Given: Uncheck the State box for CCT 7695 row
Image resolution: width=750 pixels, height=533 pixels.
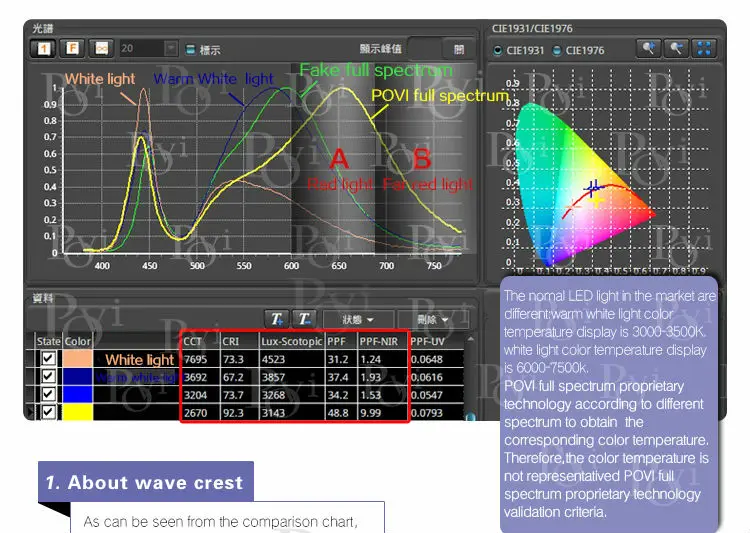Looking at the screenshot, I should coord(48,358).
